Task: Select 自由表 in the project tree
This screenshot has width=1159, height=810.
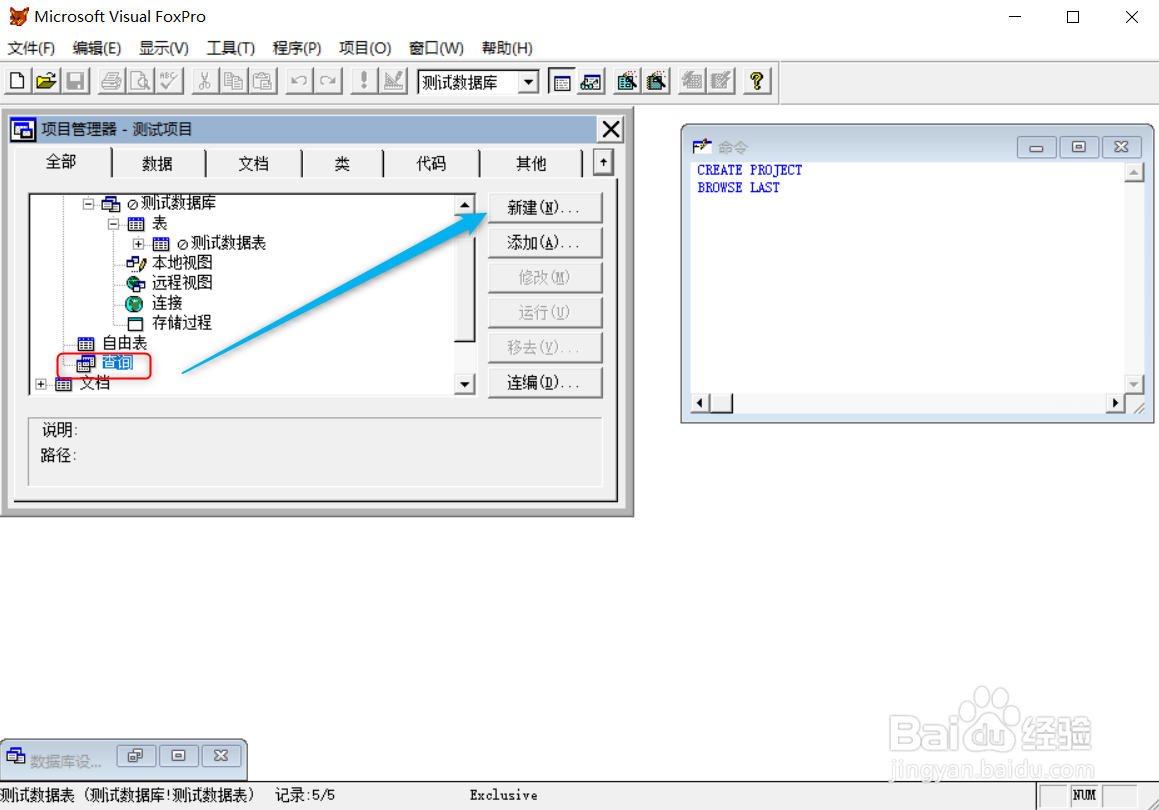Action: tap(124, 342)
